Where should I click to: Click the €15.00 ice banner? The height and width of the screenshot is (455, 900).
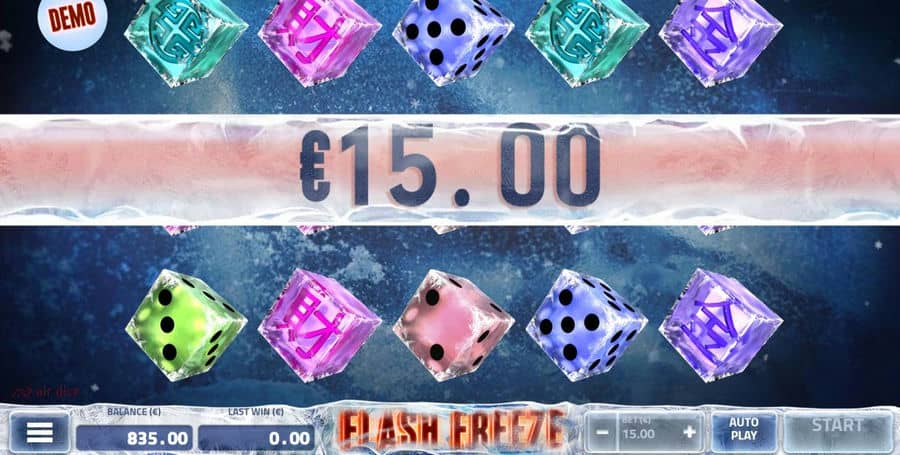pyautogui.click(x=450, y=170)
